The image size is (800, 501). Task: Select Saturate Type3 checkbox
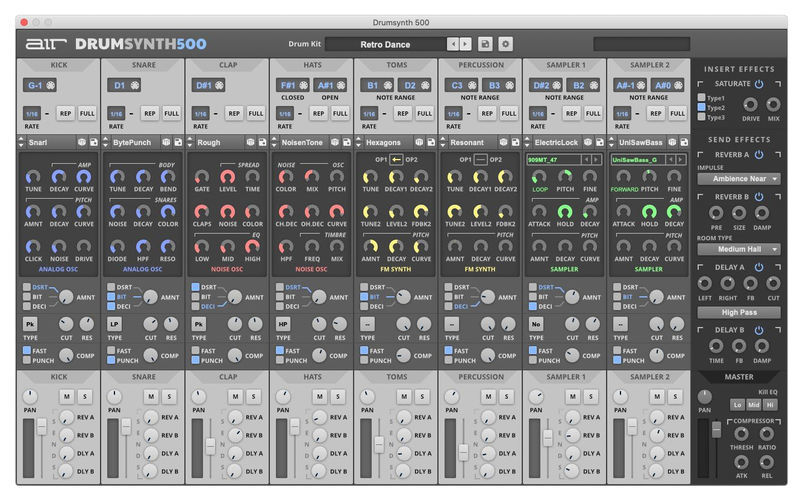point(702,117)
